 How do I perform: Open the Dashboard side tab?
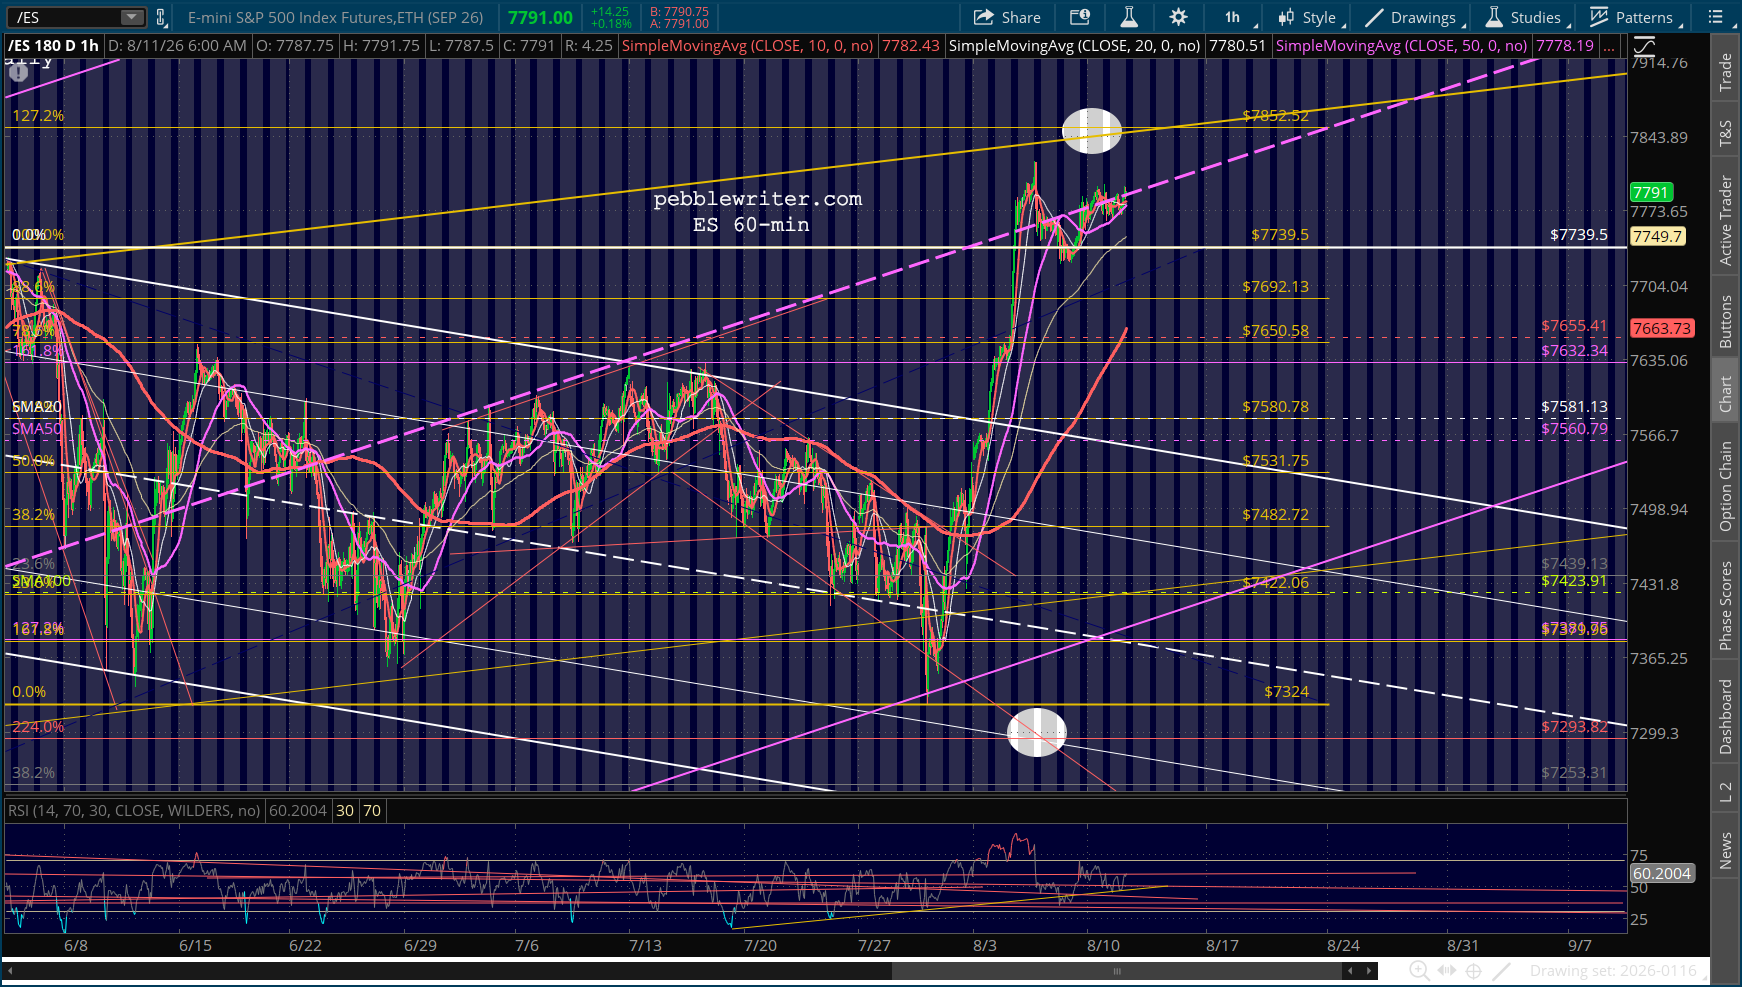point(1725,716)
